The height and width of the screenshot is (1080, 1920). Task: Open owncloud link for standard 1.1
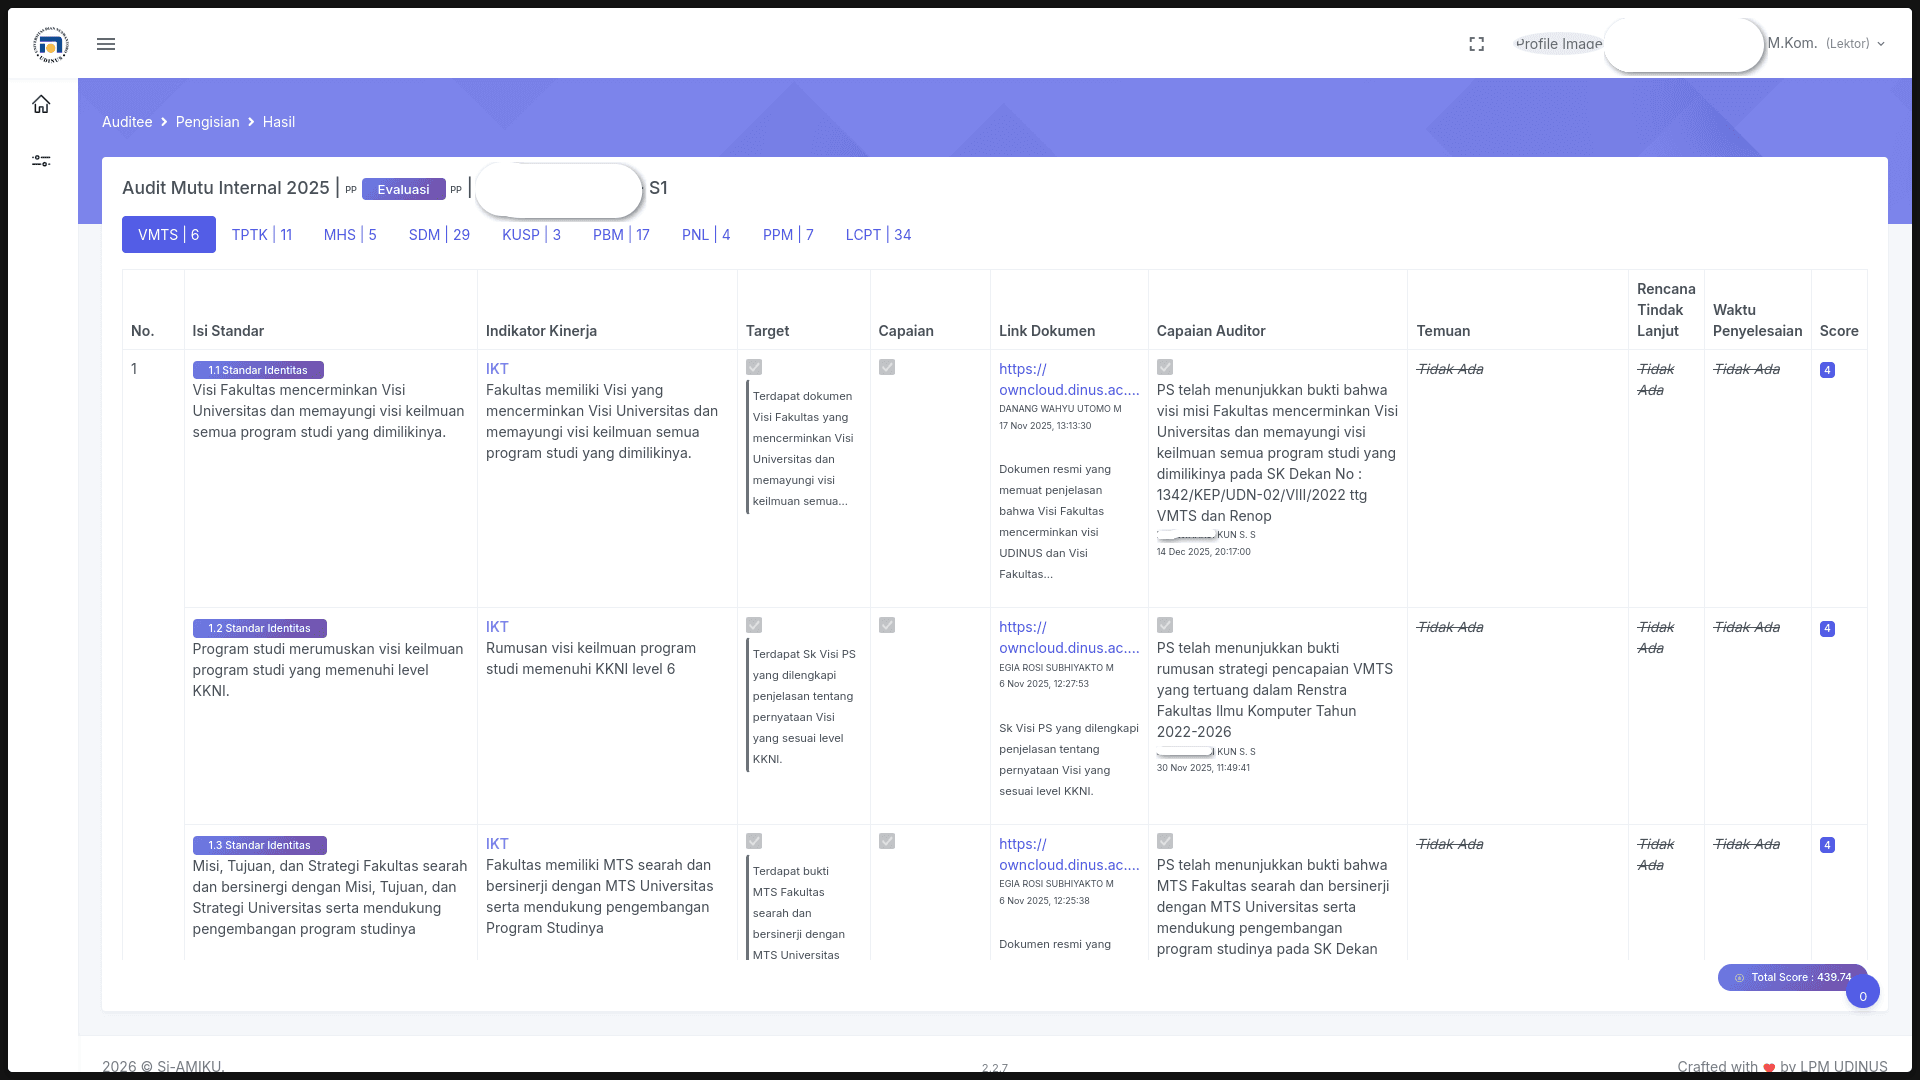[1068, 380]
